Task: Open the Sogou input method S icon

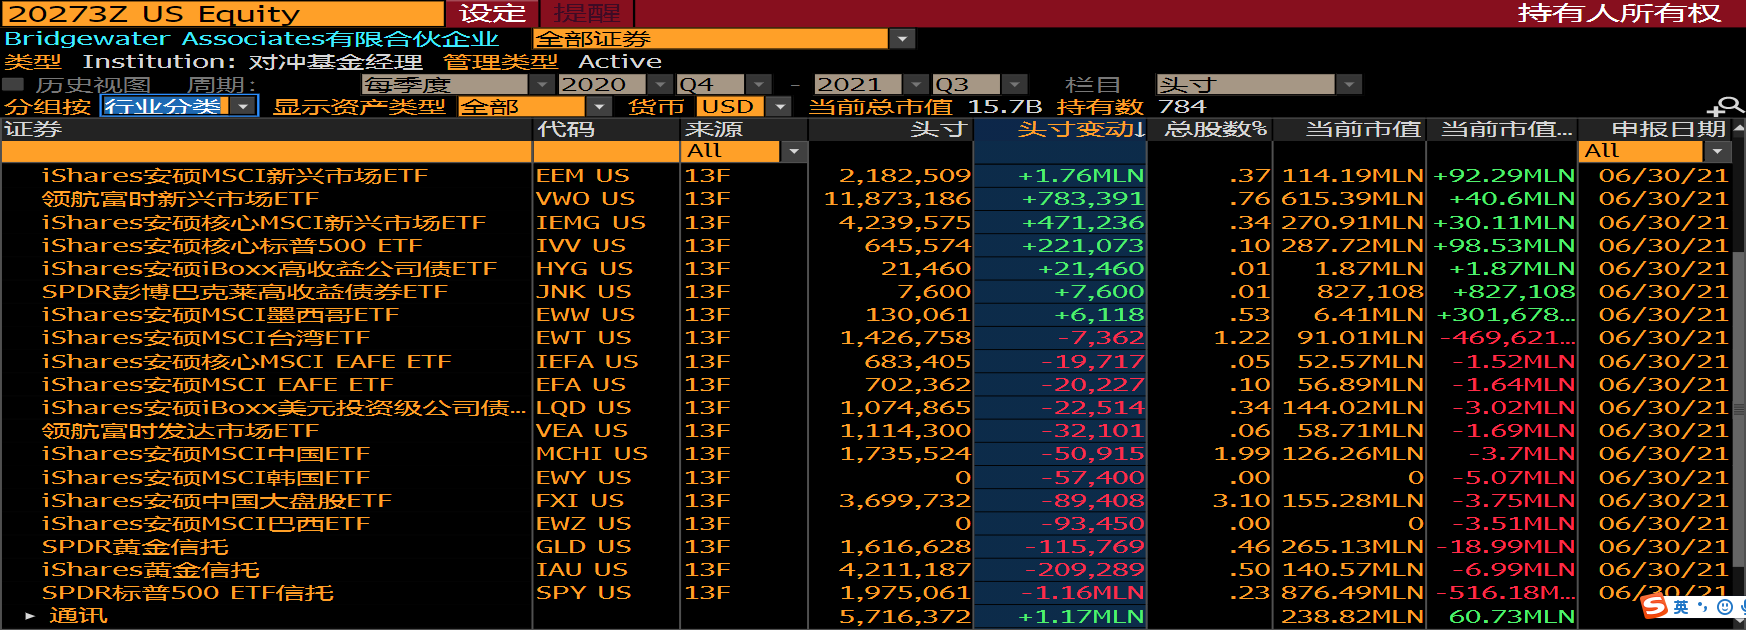Action: [1654, 606]
